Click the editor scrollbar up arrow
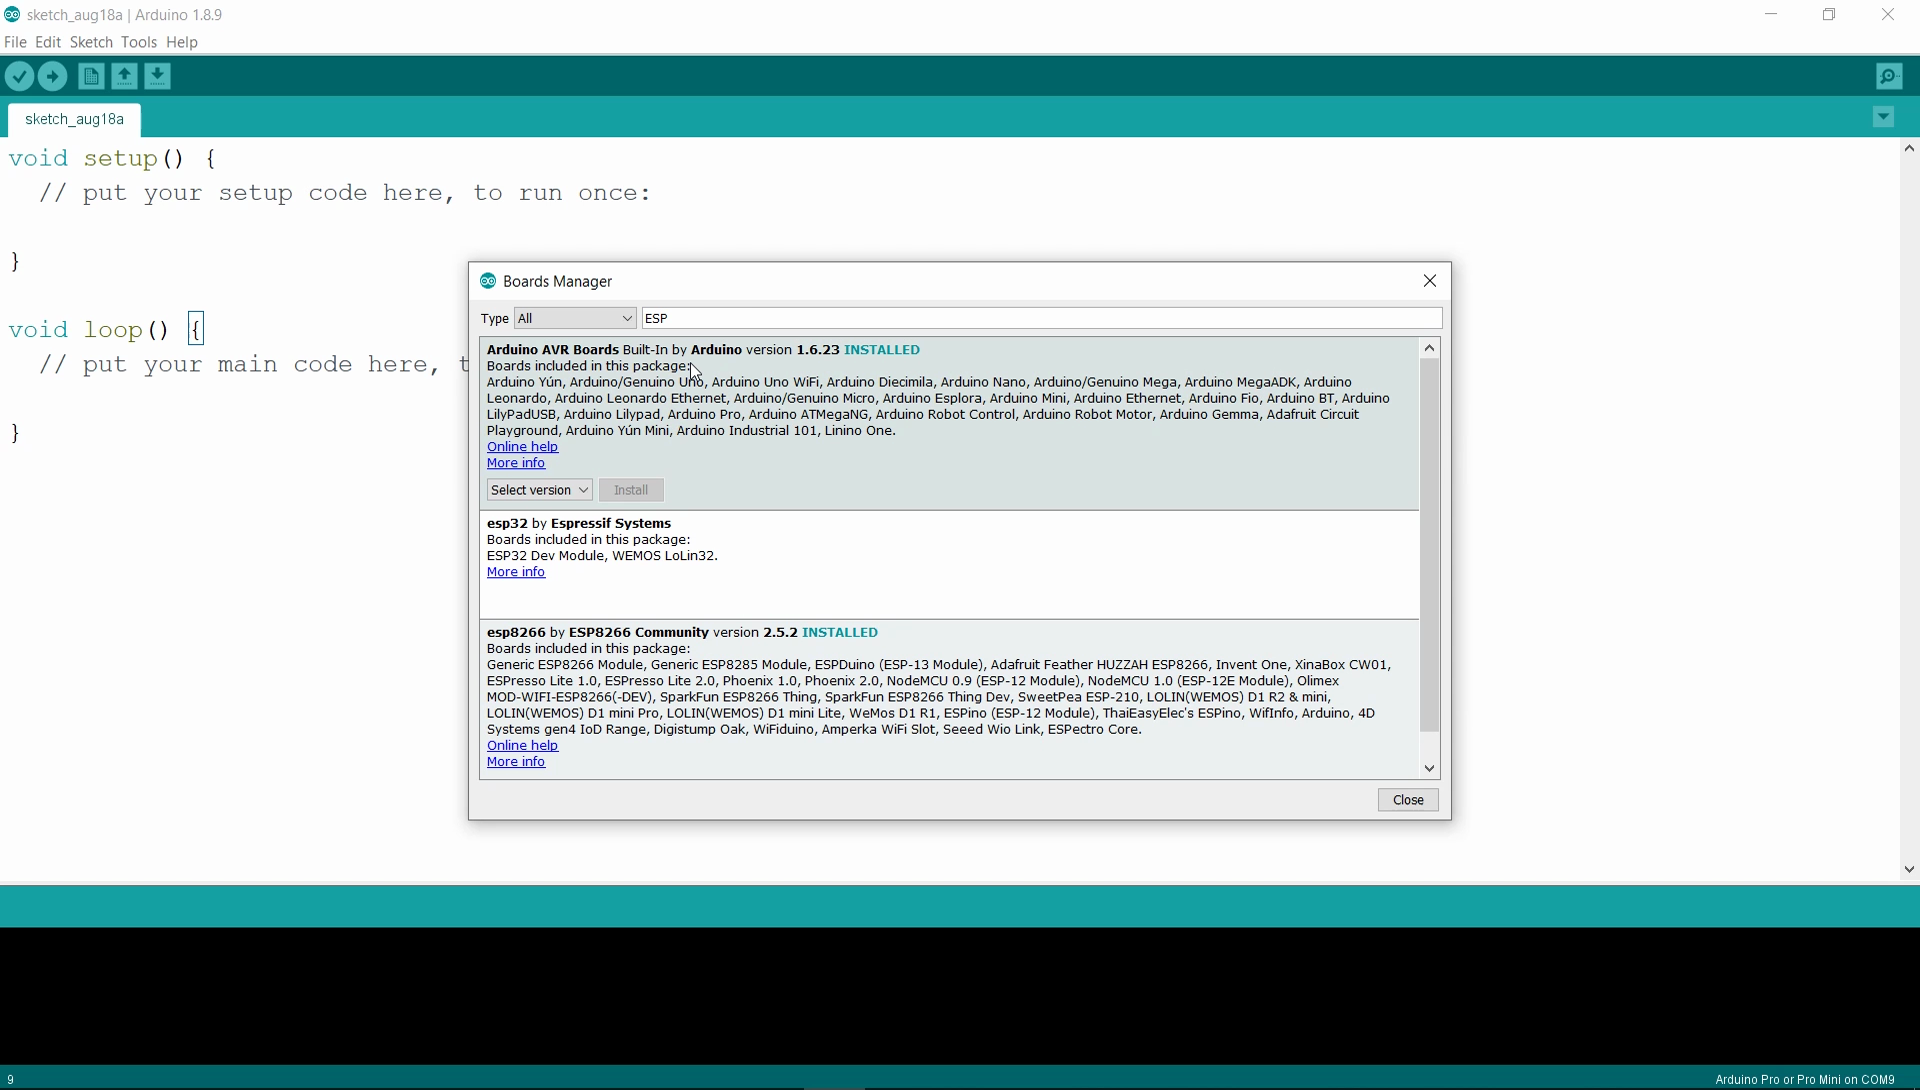The image size is (1920, 1090). [1909, 148]
